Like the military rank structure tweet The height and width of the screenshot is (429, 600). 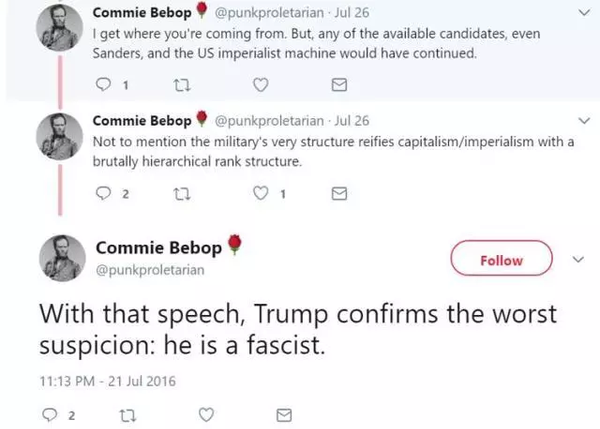tap(258, 194)
